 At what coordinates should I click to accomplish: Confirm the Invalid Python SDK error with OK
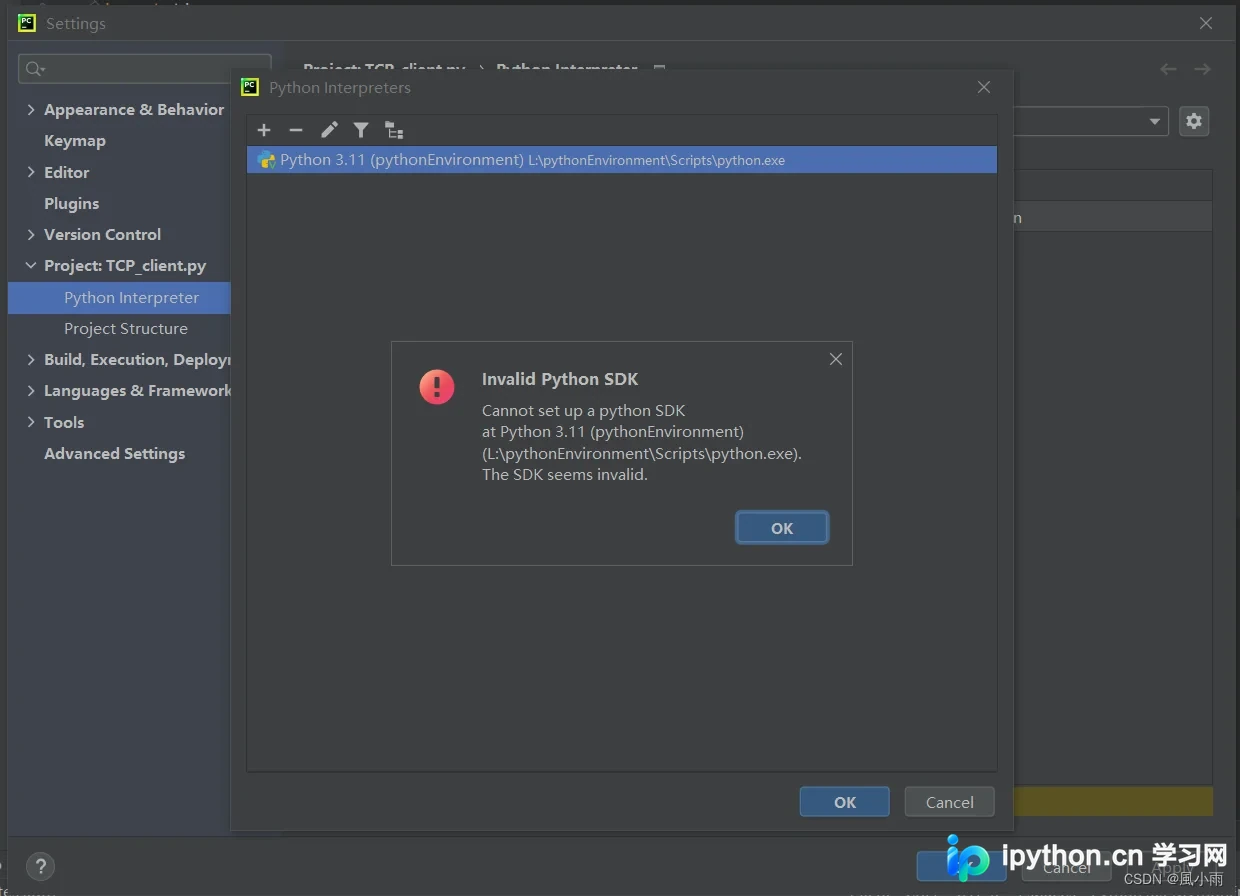point(782,528)
